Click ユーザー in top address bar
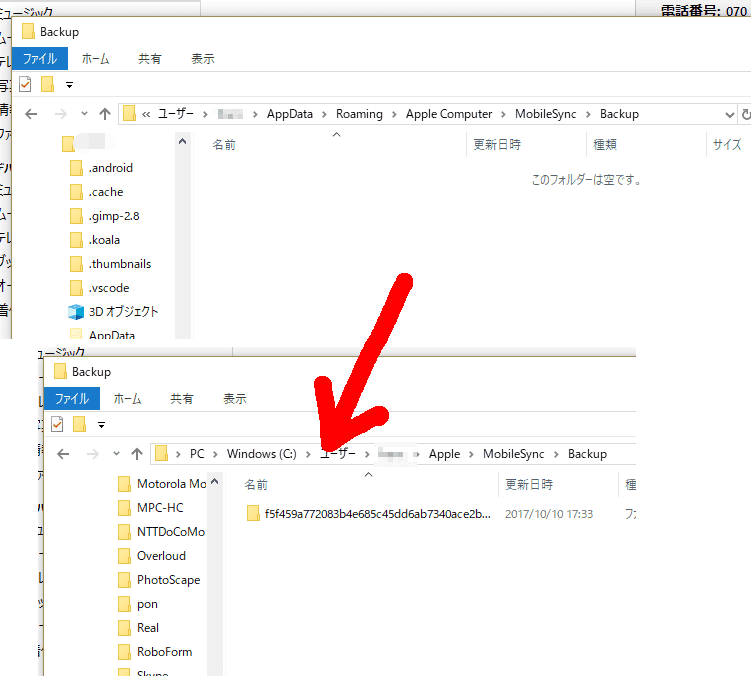 click(x=176, y=114)
